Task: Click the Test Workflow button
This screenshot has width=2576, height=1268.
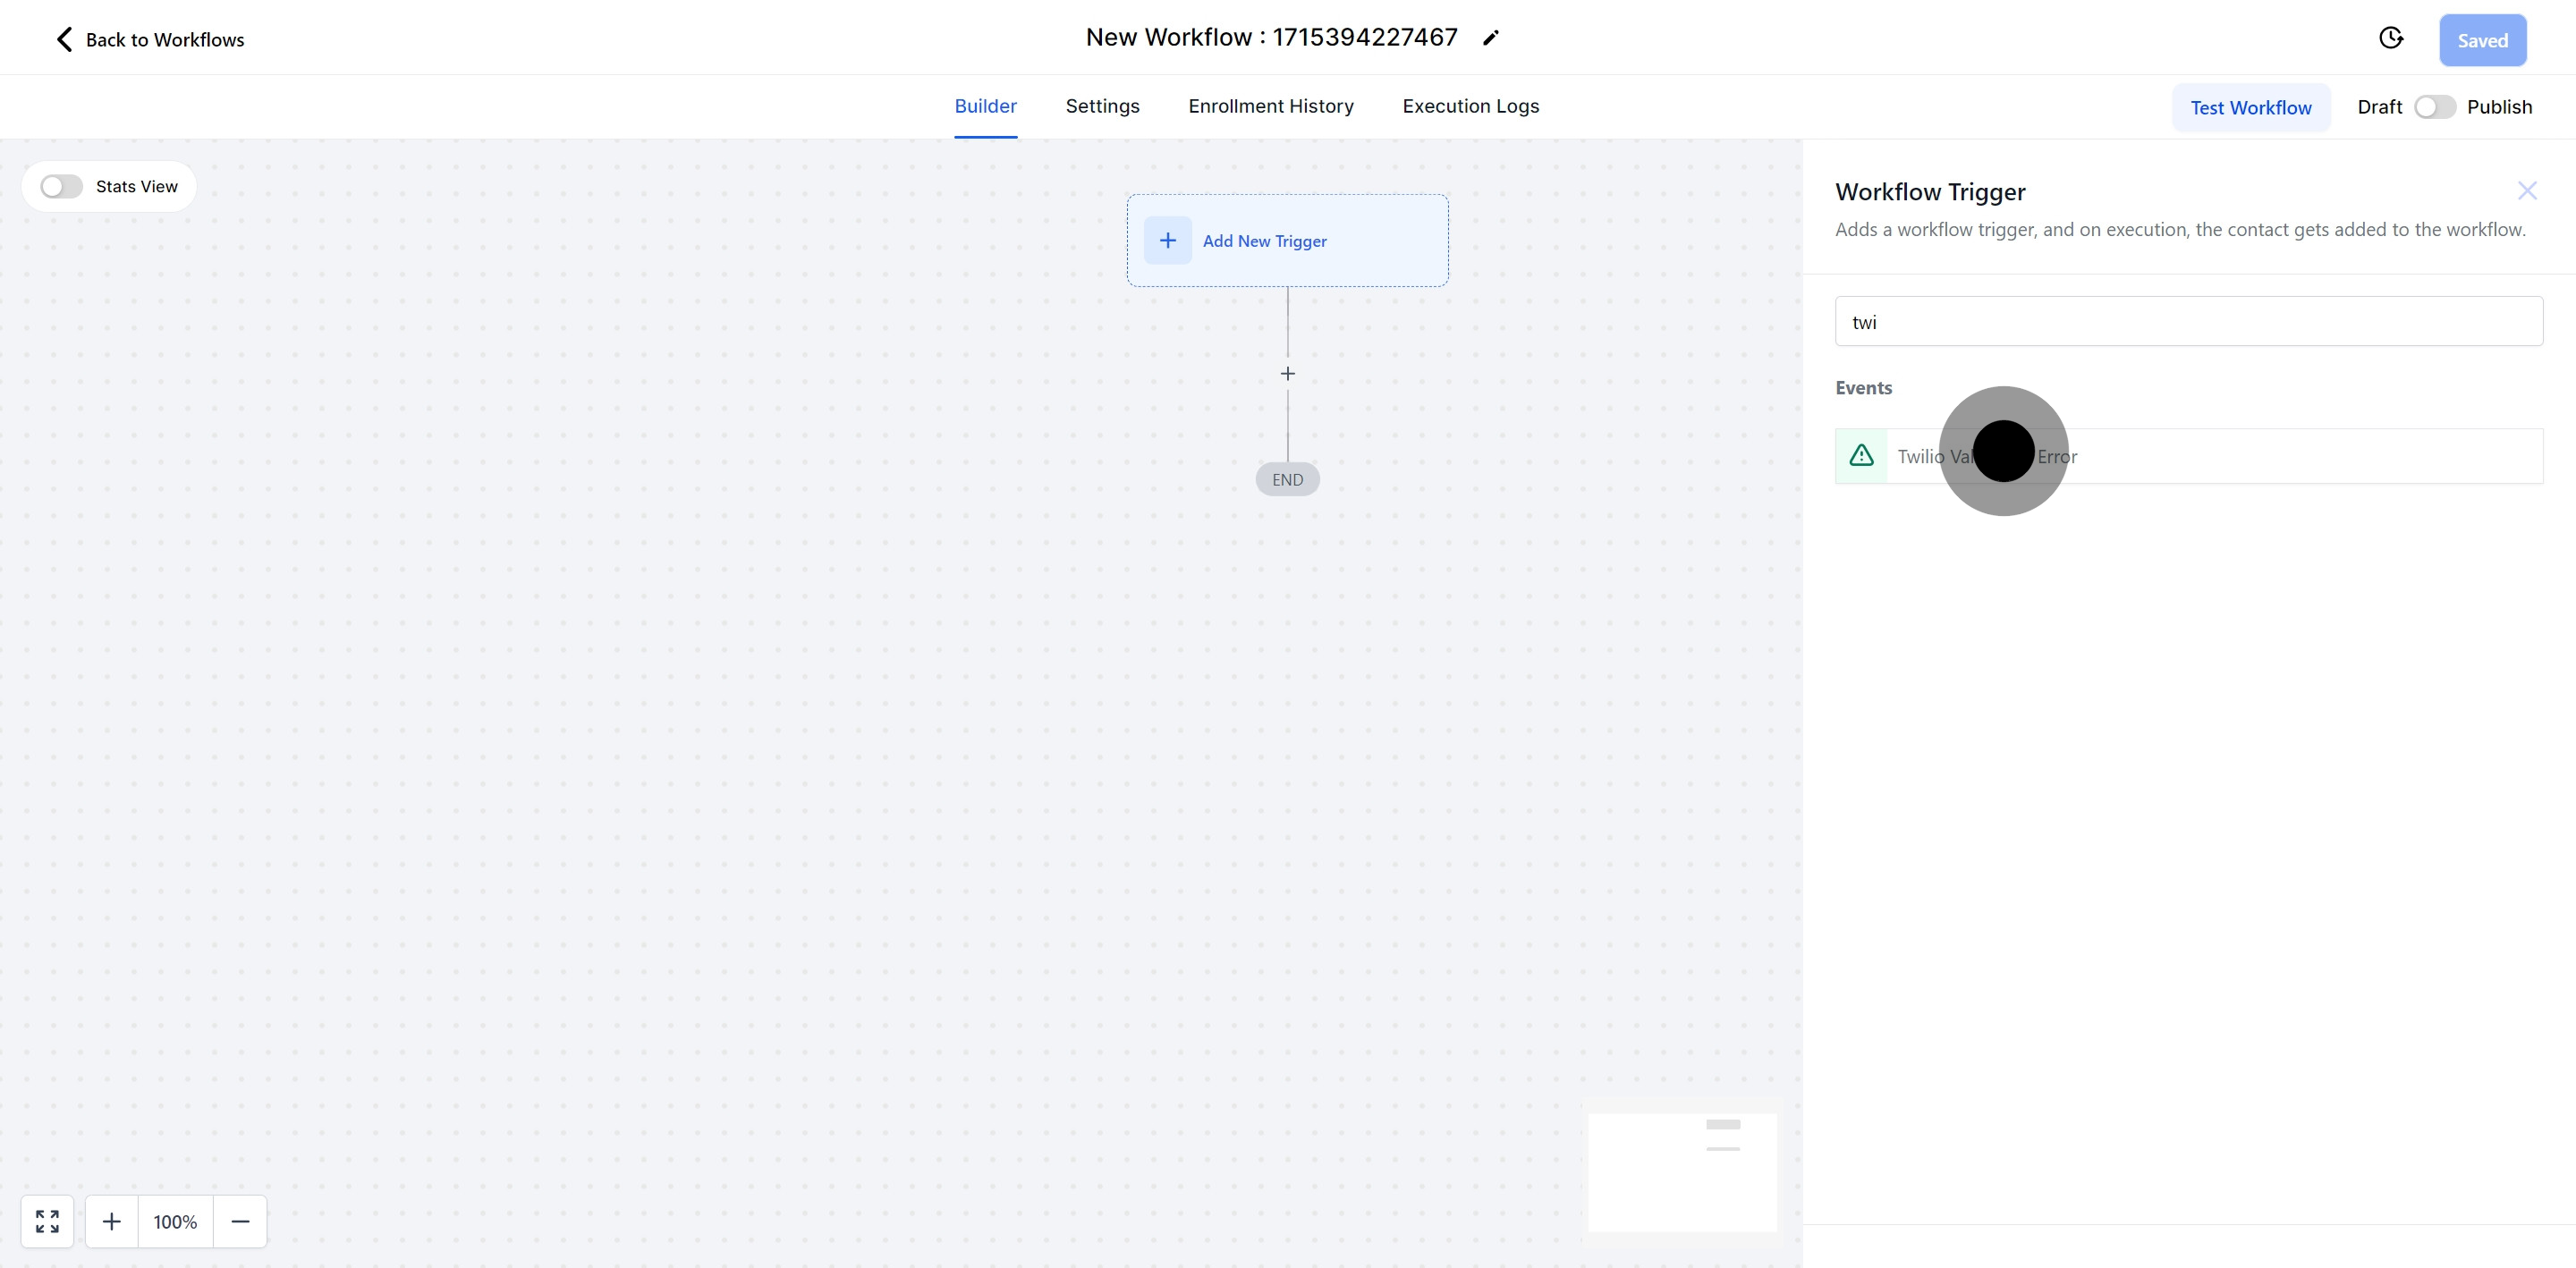Action: coord(2251,107)
